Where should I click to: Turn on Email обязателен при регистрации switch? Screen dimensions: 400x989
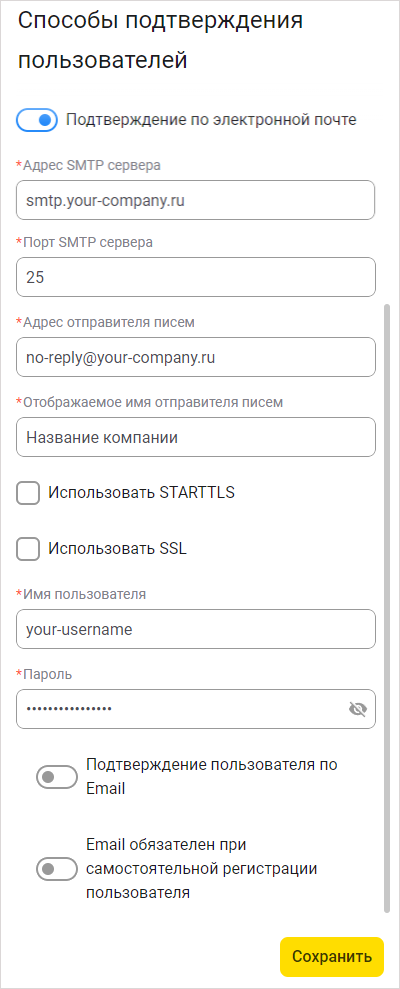click(57, 869)
